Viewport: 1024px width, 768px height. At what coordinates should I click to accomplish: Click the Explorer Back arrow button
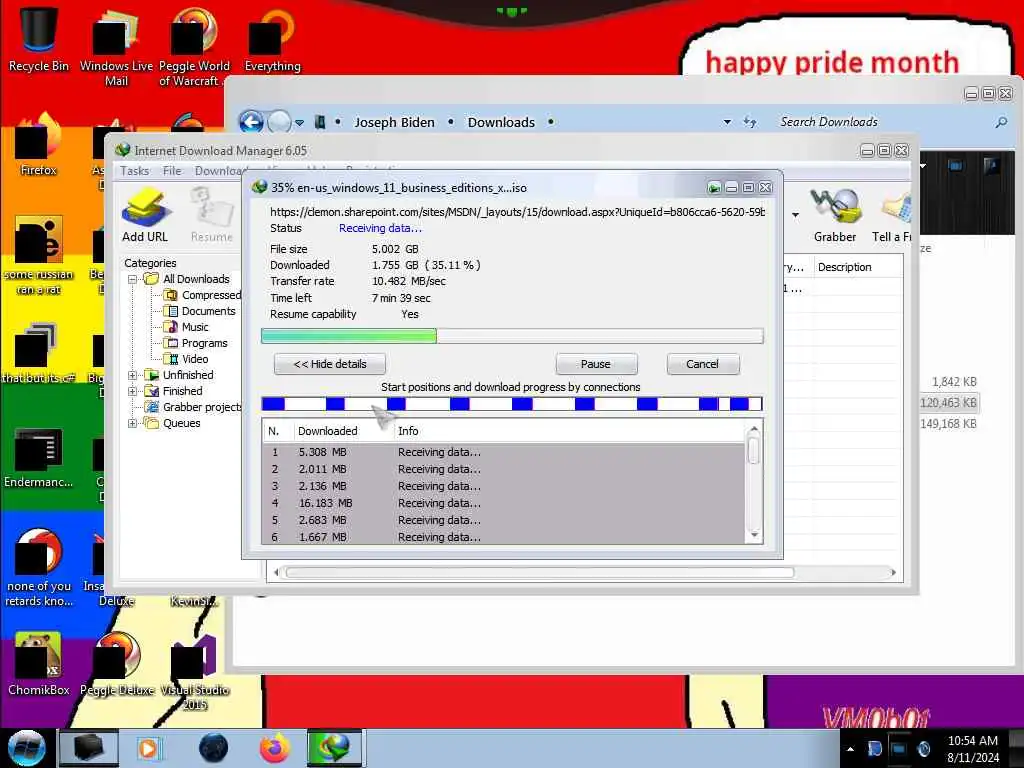[251, 122]
